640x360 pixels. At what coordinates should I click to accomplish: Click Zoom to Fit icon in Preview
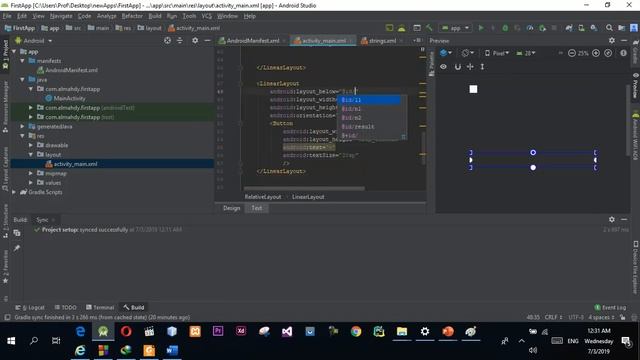click(x=608, y=53)
